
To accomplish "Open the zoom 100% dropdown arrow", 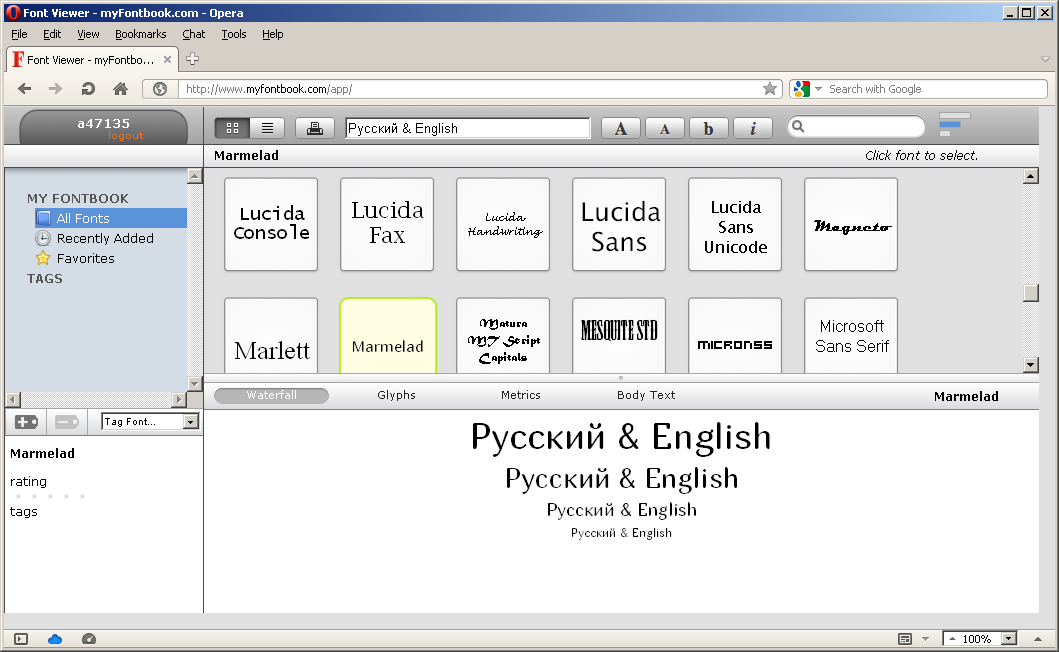I will pyautogui.click(x=1009, y=638).
